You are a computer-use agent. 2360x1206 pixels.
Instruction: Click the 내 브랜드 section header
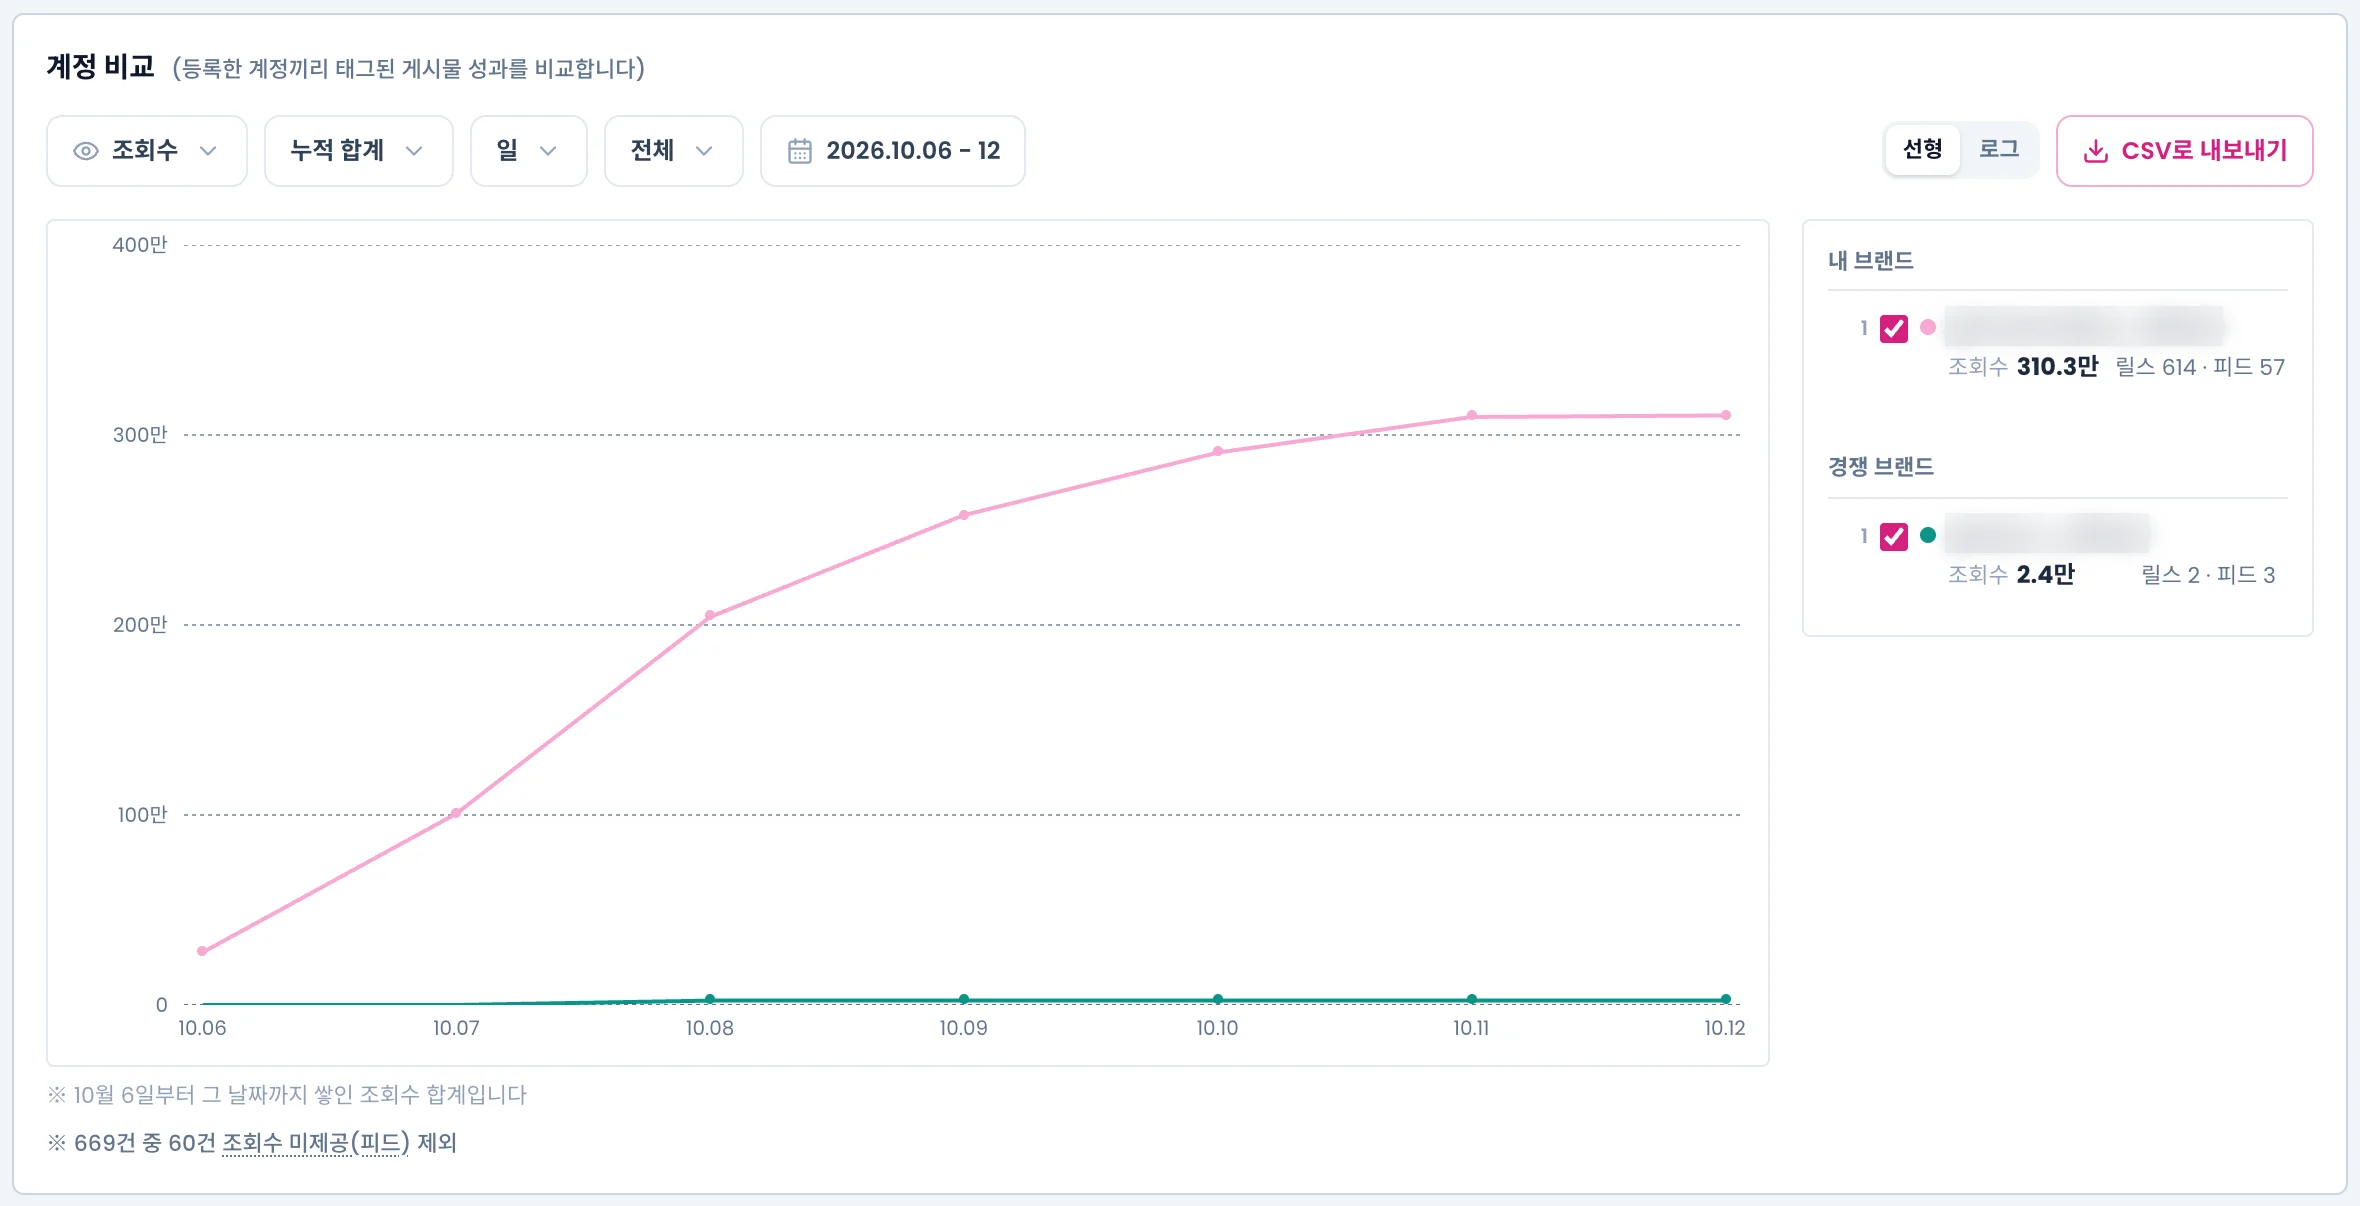click(x=1871, y=261)
